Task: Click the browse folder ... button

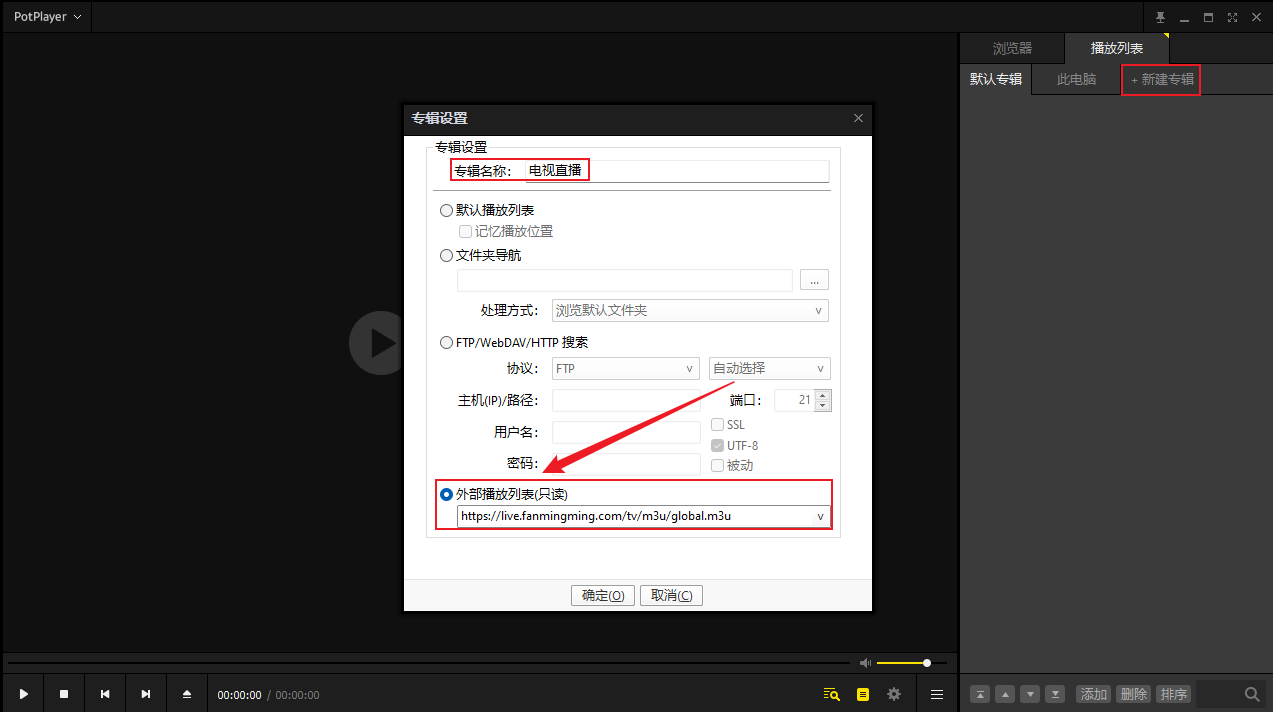Action: pyautogui.click(x=814, y=280)
